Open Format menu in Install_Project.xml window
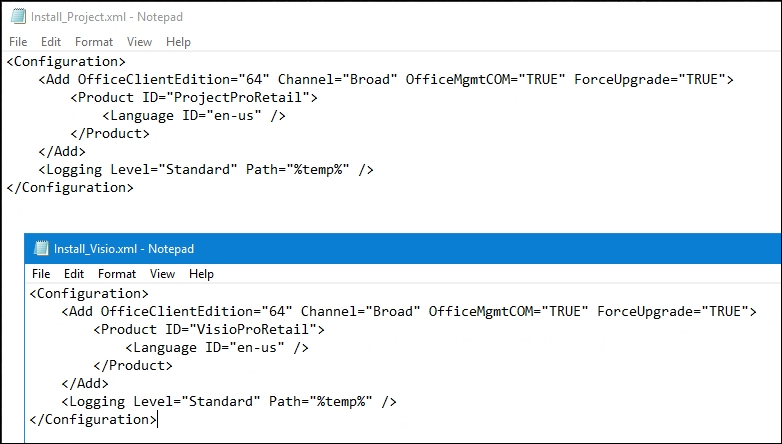Image resolution: width=782 pixels, height=444 pixels. pyautogui.click(x=94, y=42)
